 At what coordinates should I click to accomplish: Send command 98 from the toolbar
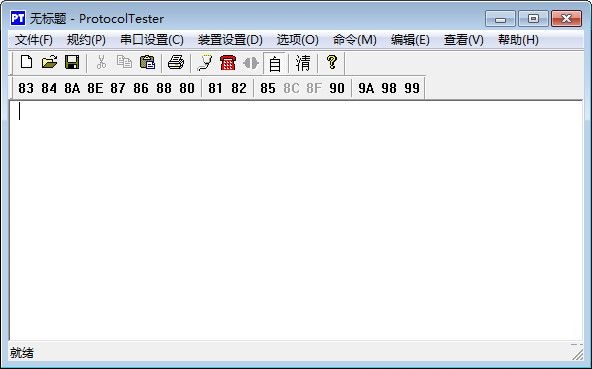pos(389,88)
